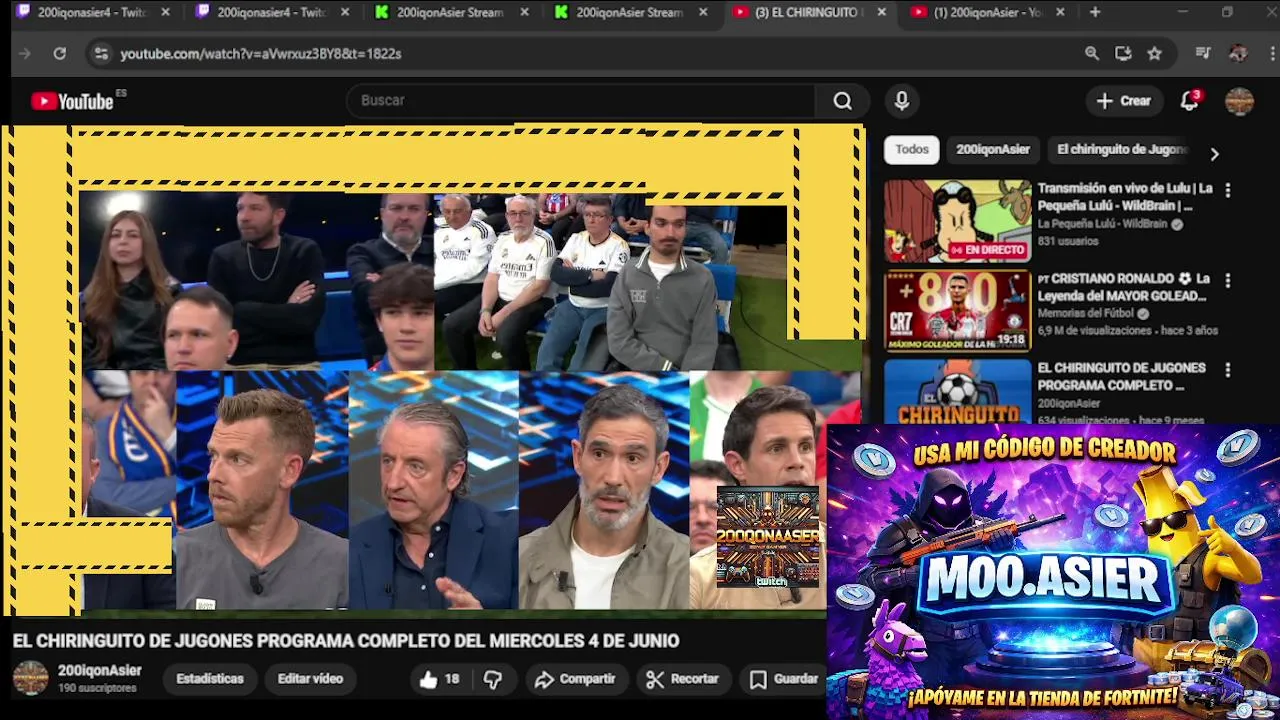Open the Chrome profile avatar

click(1238, 54)
